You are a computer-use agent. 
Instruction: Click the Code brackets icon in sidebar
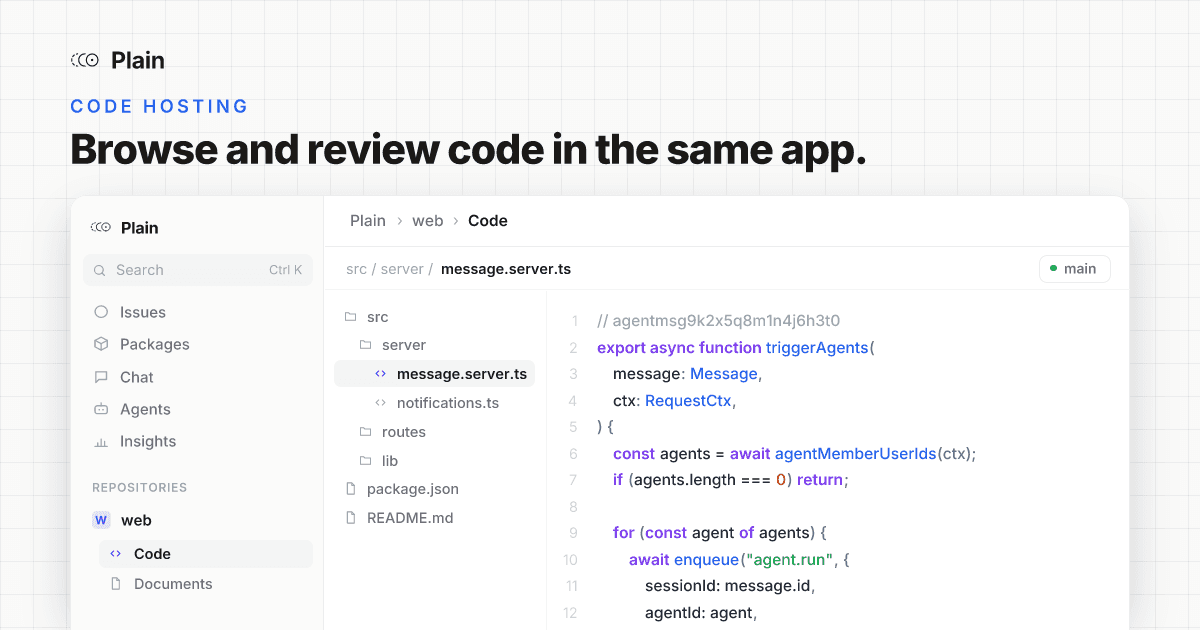point(116,554)
